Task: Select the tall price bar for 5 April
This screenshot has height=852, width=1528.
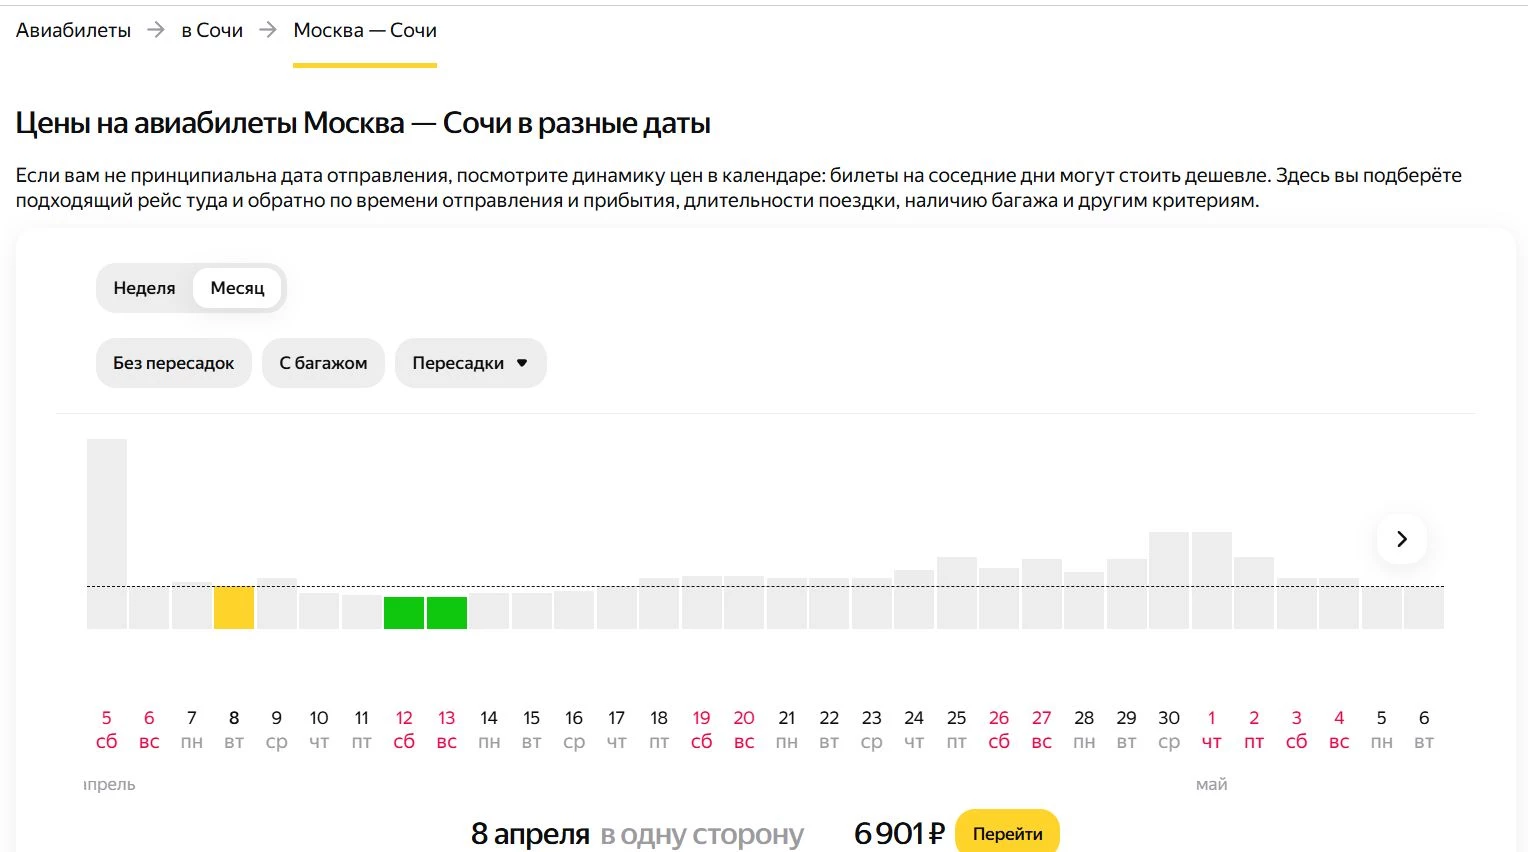Action: click(107, 534)
